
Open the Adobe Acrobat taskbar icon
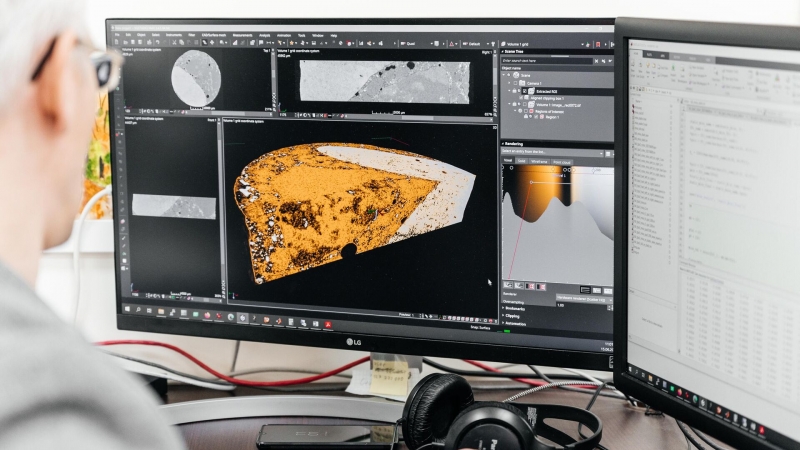click(x=327, y=325)
